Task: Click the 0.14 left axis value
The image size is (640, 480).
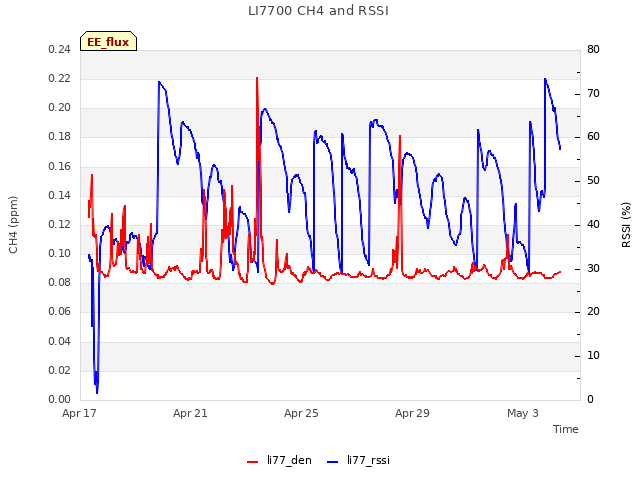Action: (x=60, y=196)
